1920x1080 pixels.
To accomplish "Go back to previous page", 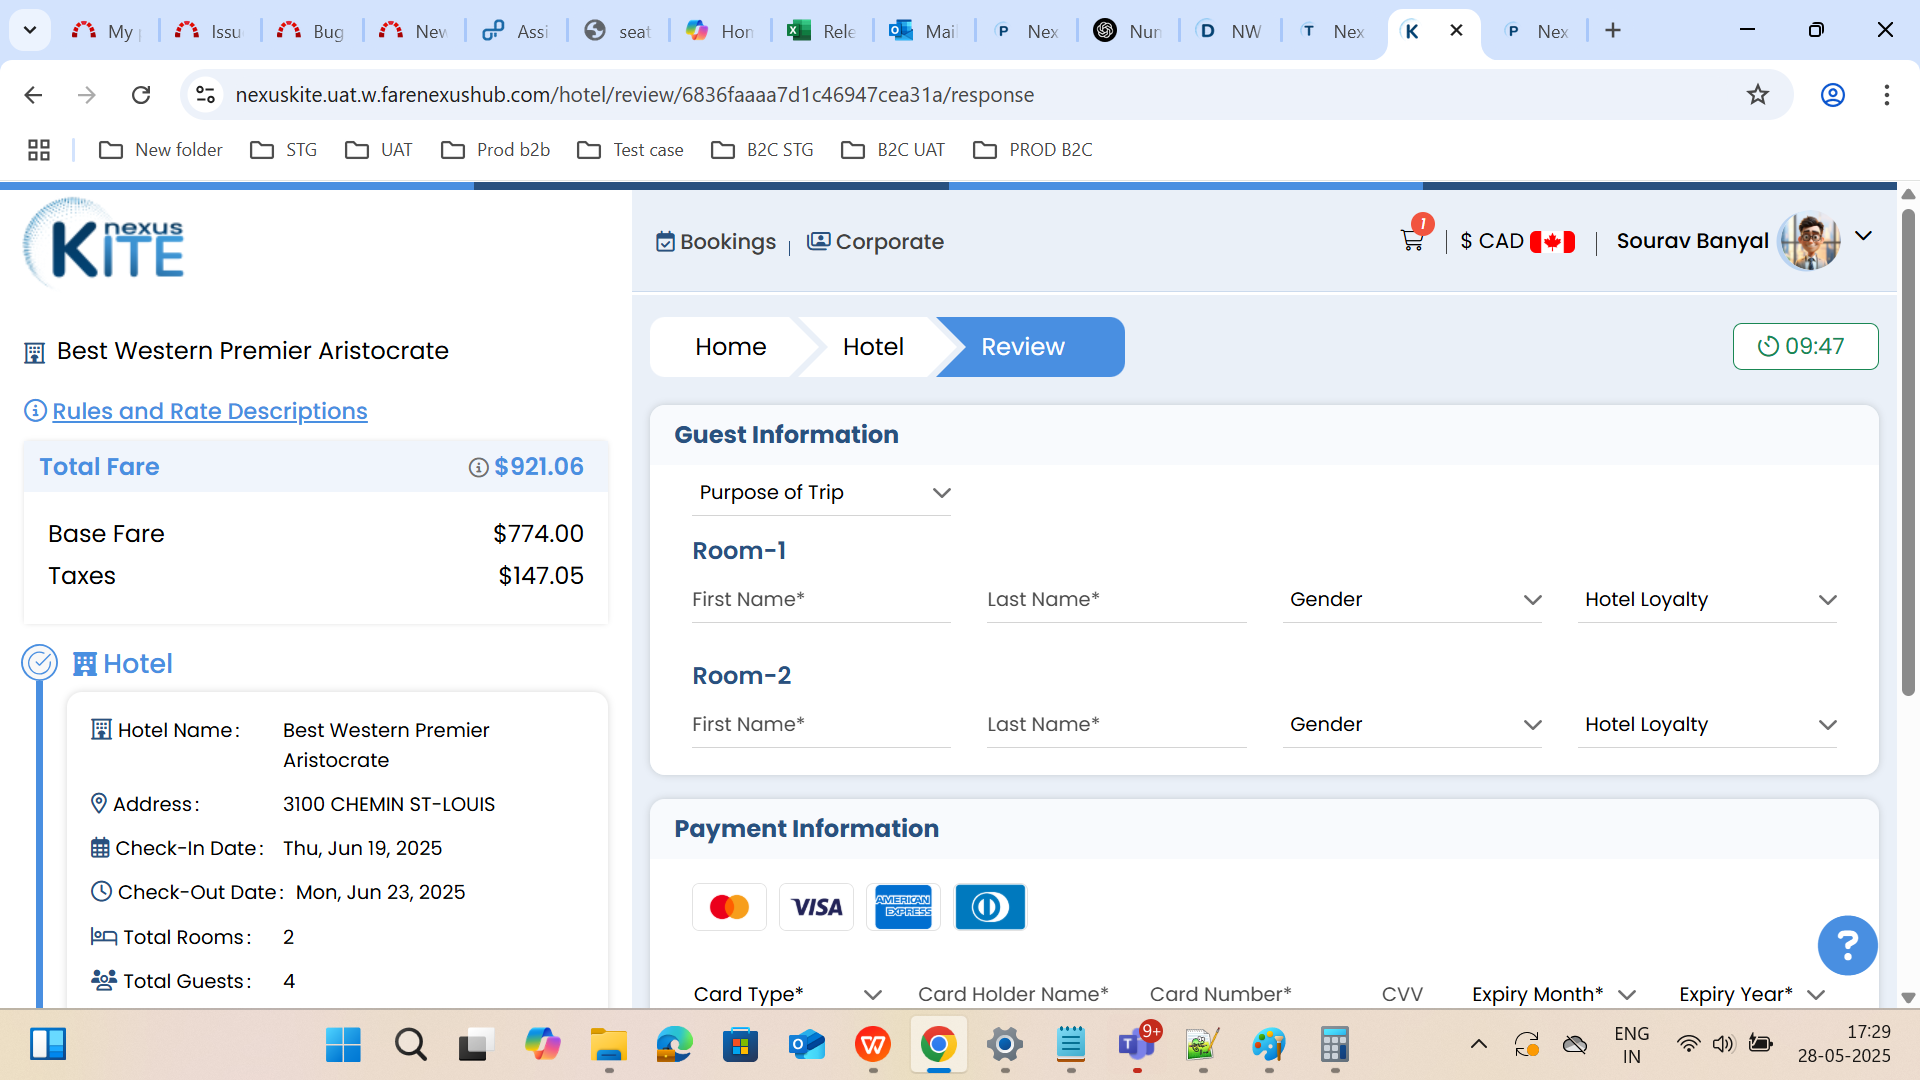I will [x=33, y=95].
